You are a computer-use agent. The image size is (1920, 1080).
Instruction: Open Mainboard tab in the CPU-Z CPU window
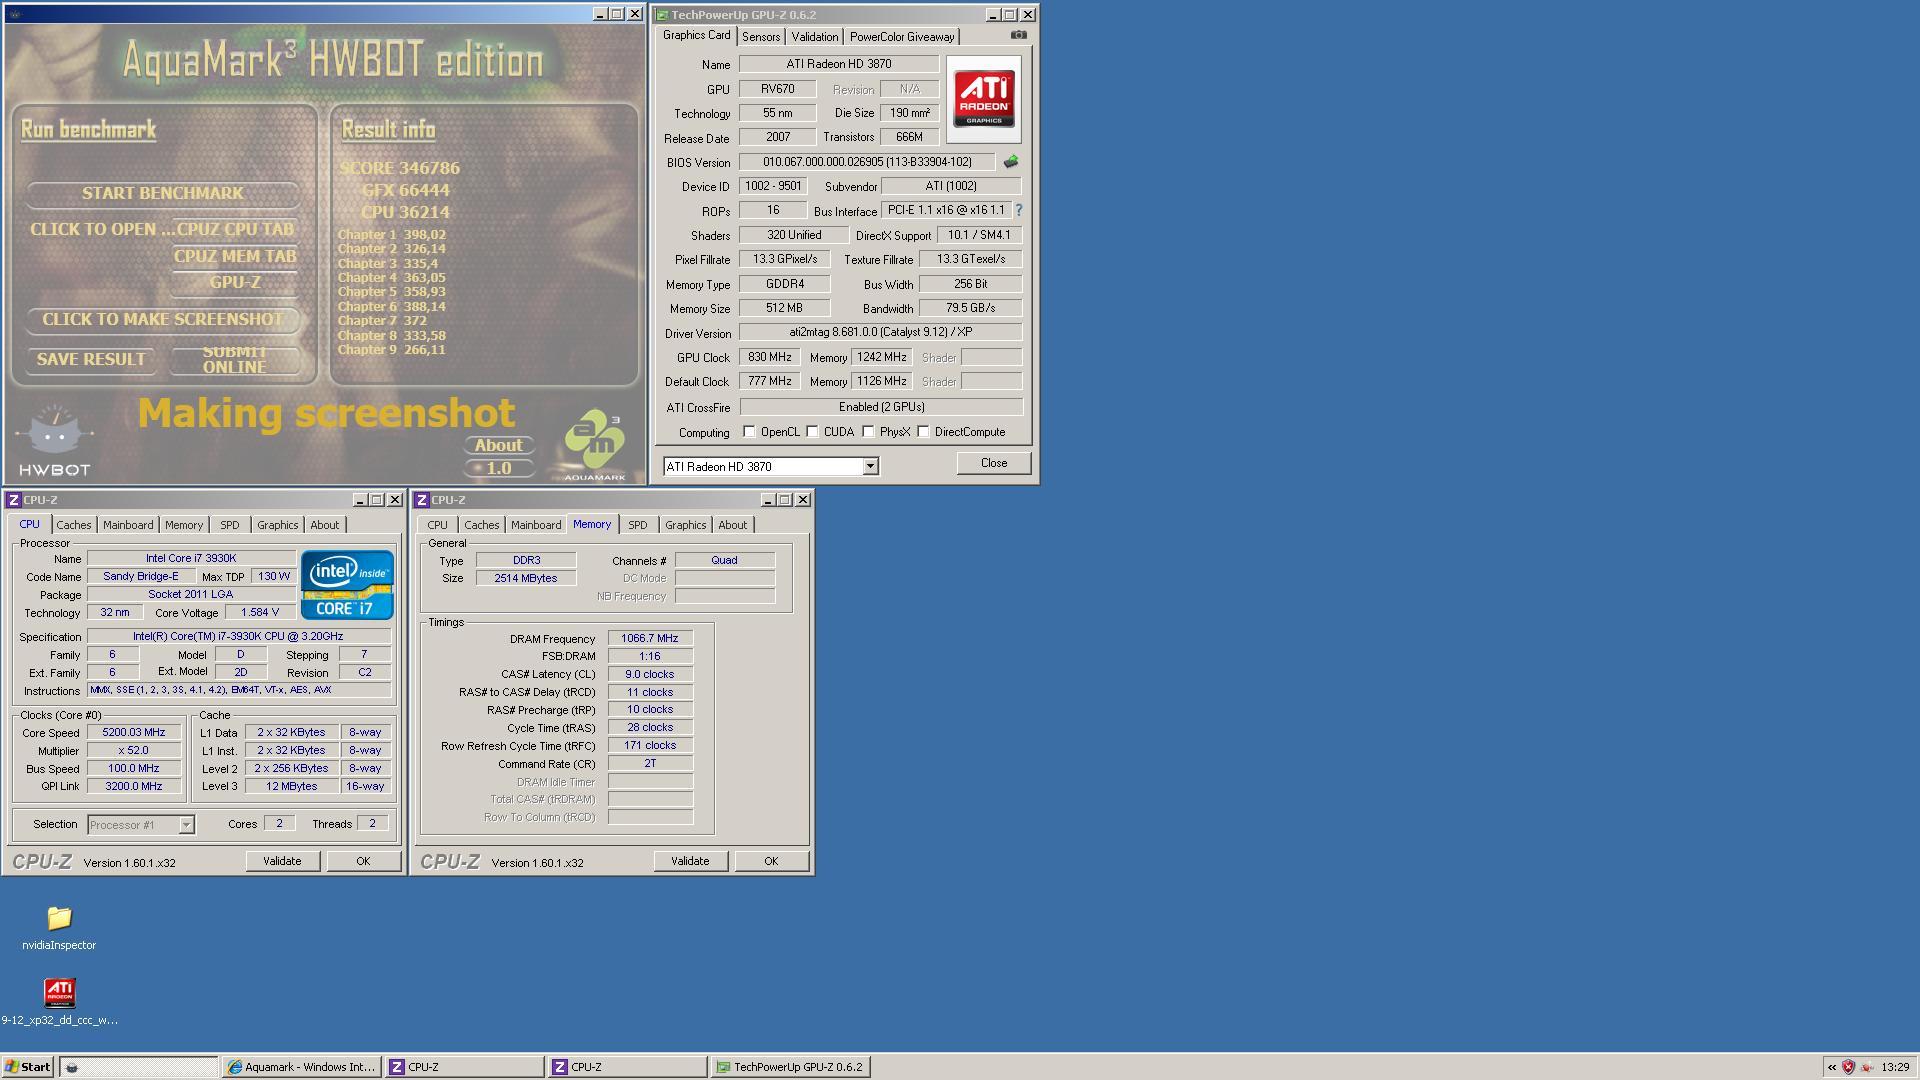click(128, 525)
